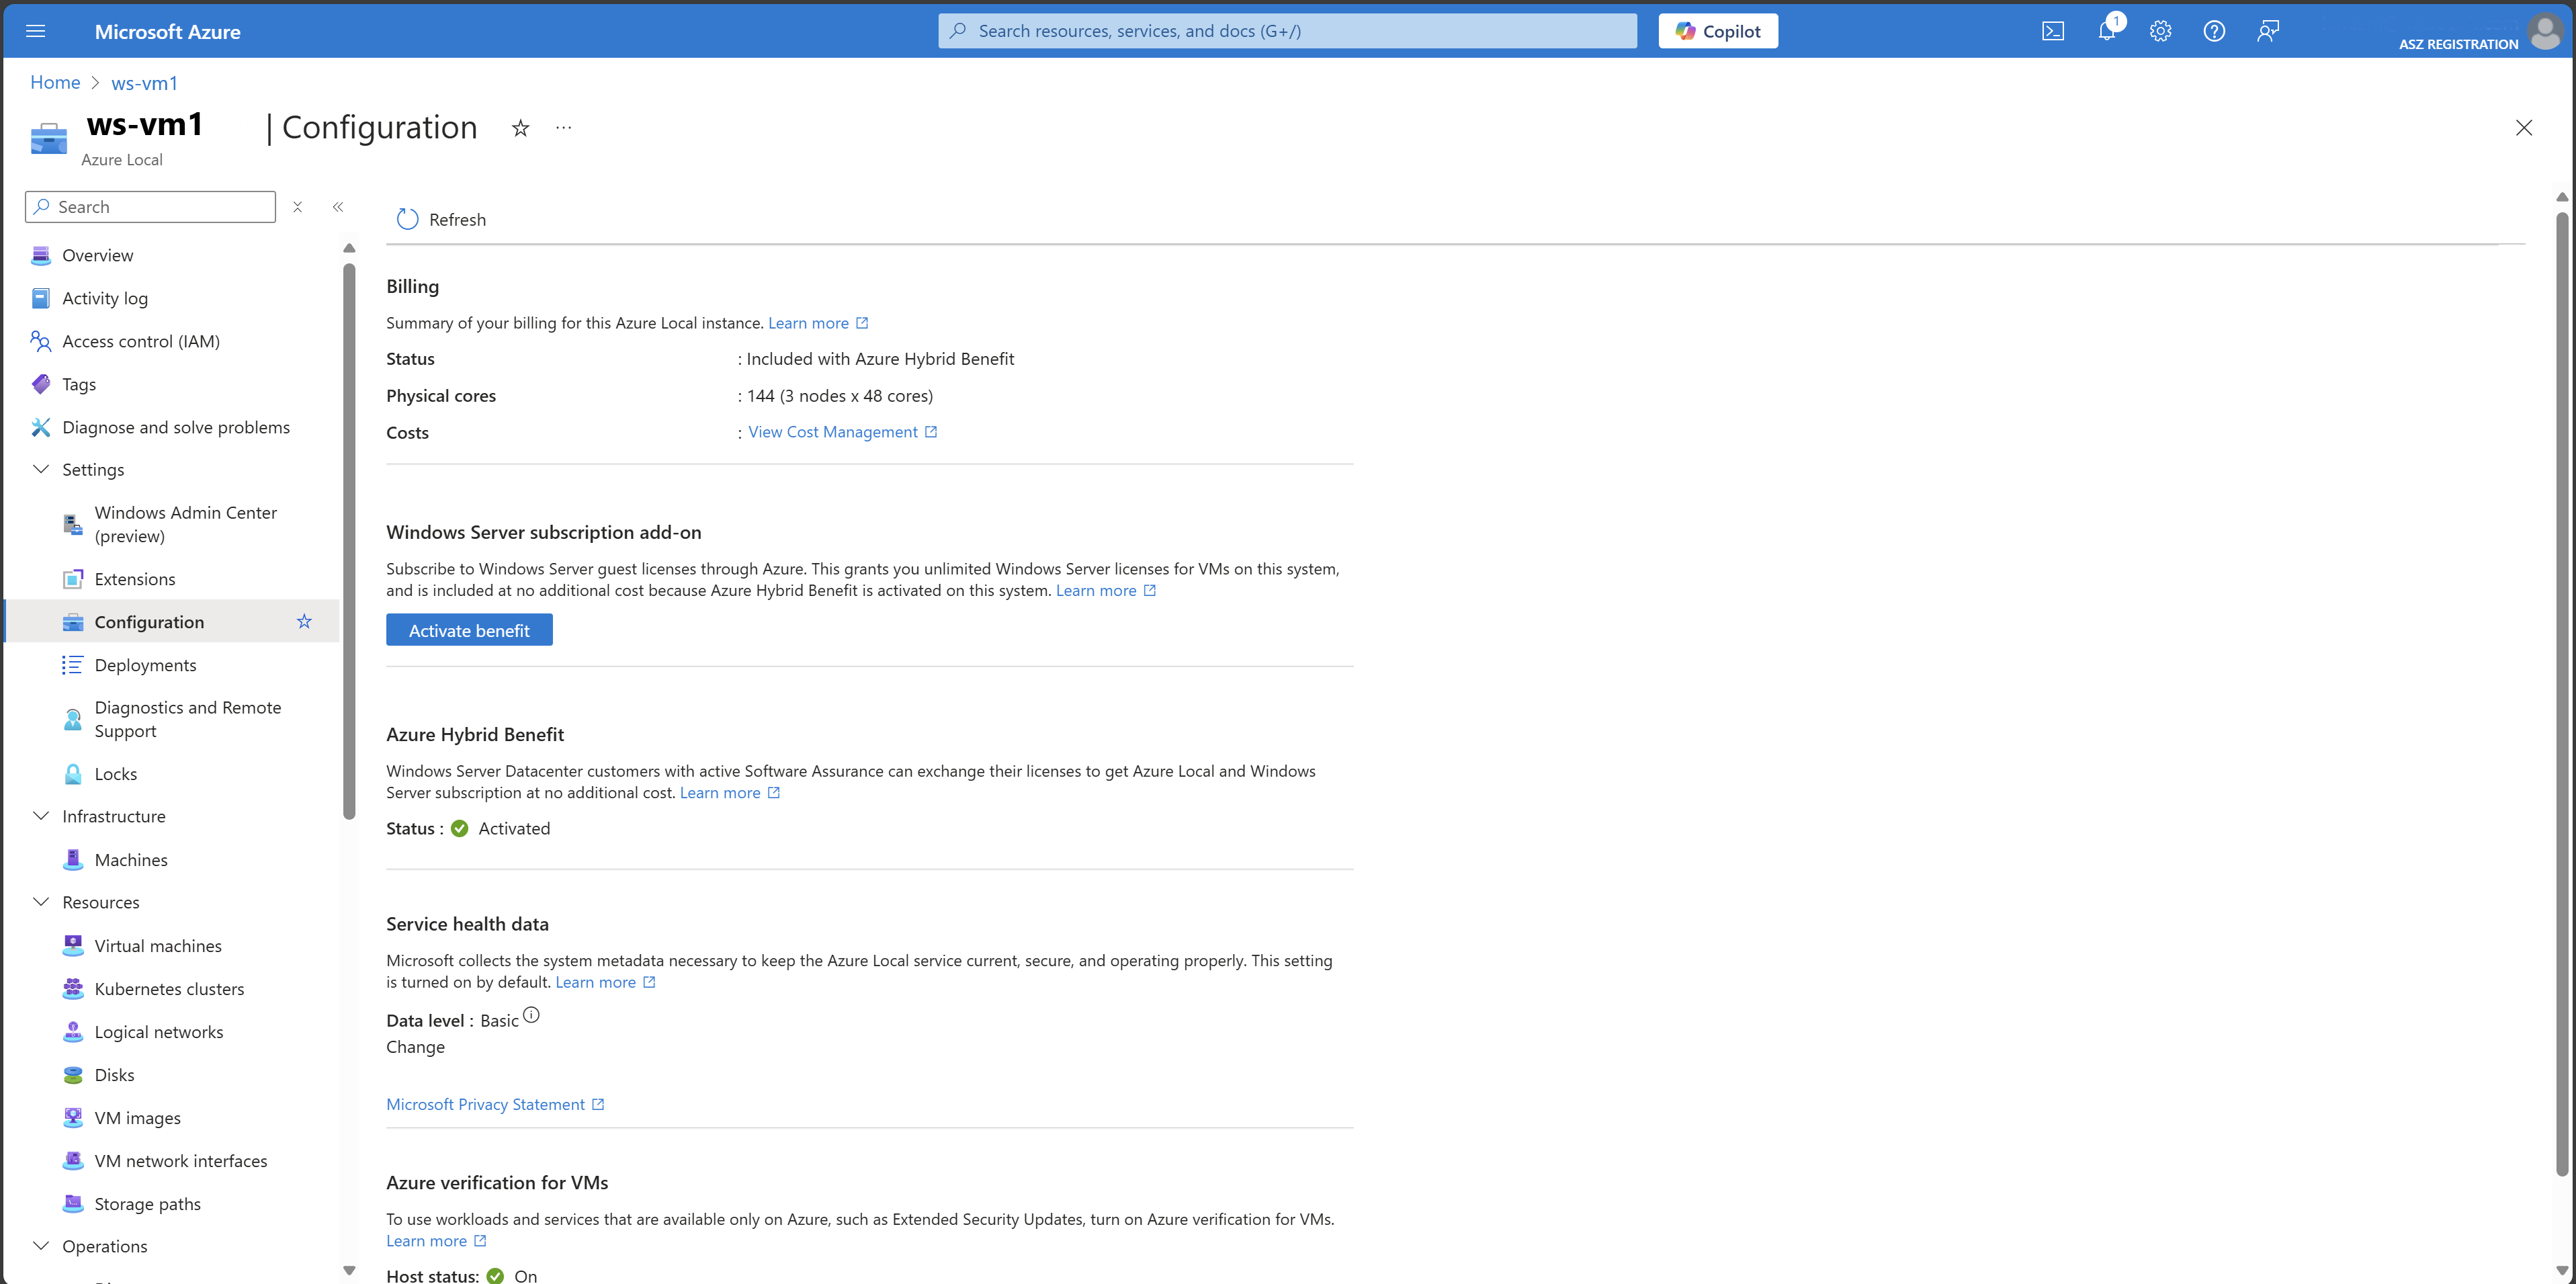2576x1284 pixels.
Task: Click the help question mark icon
Action: pyautogui.click(x=2214, y=31)
